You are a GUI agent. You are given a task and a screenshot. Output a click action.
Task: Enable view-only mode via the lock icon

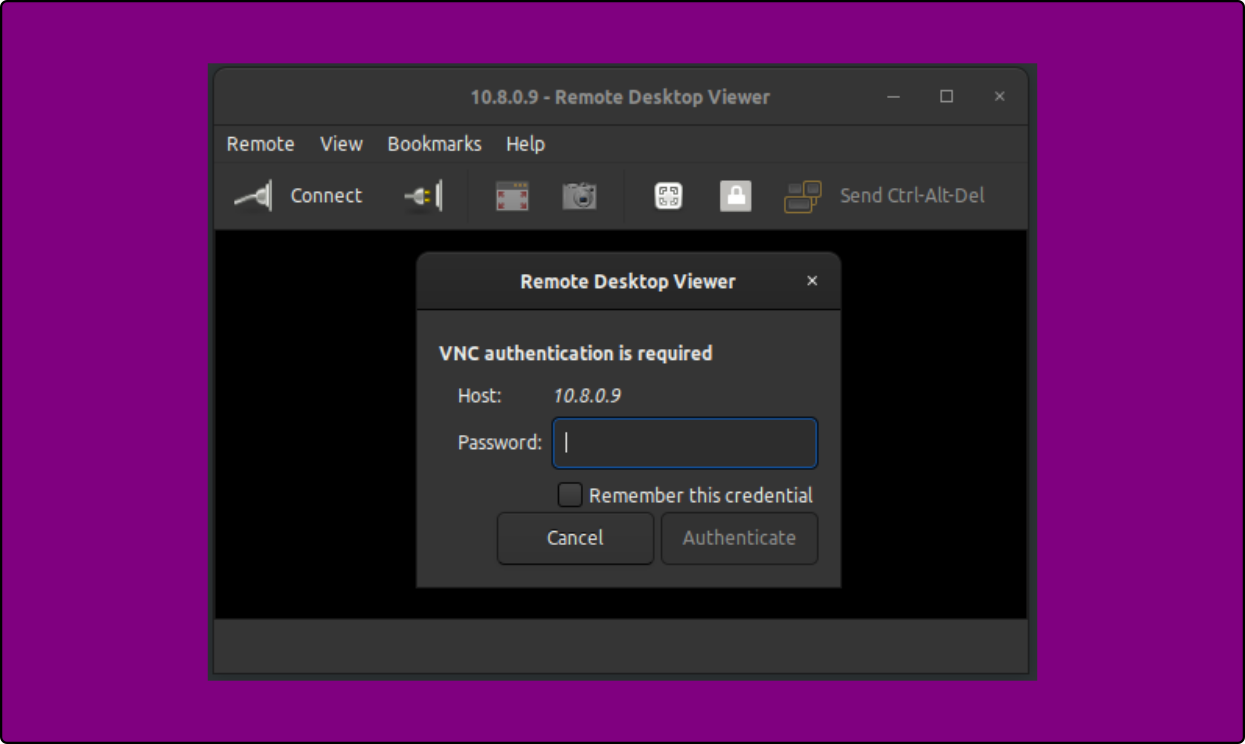point(736,196)
